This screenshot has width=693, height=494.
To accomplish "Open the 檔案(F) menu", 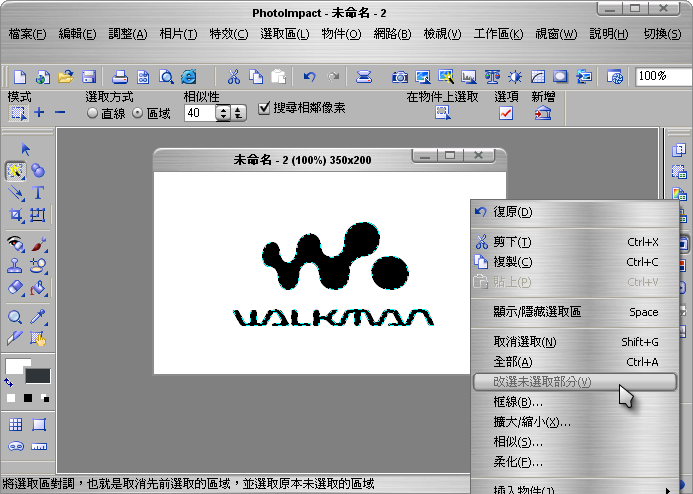I will click(27, 34).
